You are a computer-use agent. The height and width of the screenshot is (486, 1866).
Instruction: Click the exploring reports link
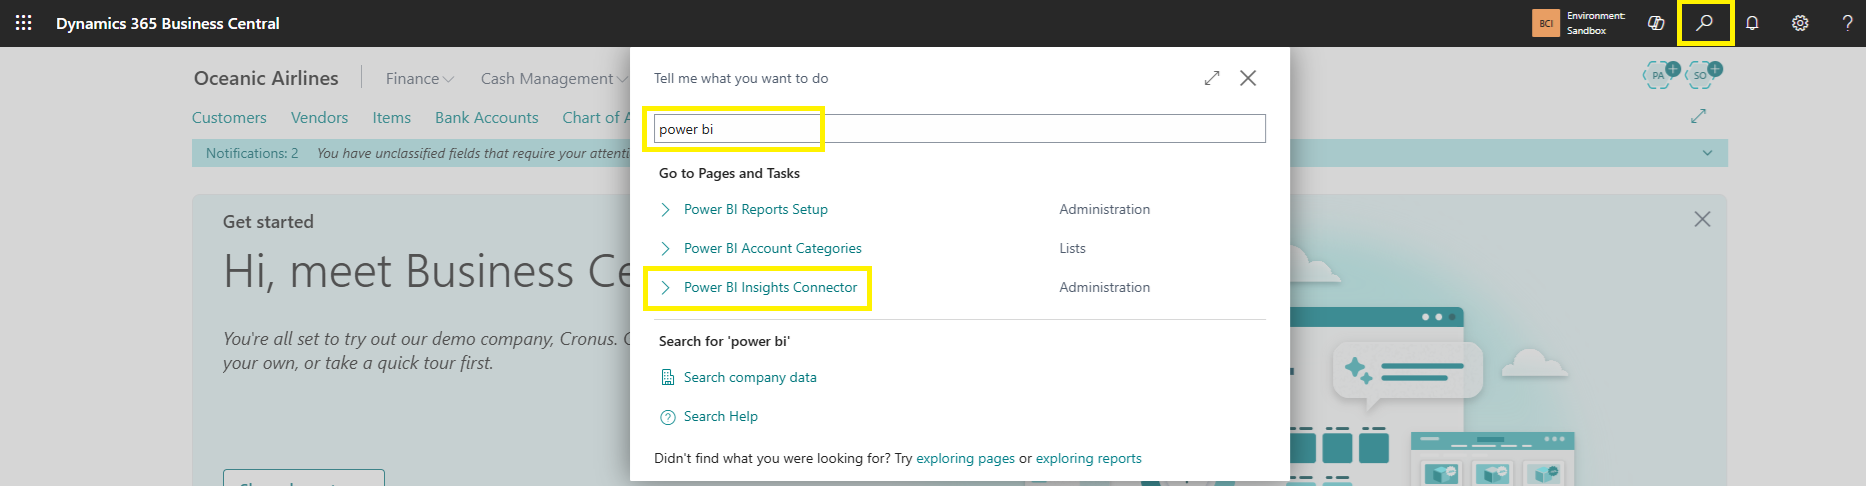(x=1088, y=458)
